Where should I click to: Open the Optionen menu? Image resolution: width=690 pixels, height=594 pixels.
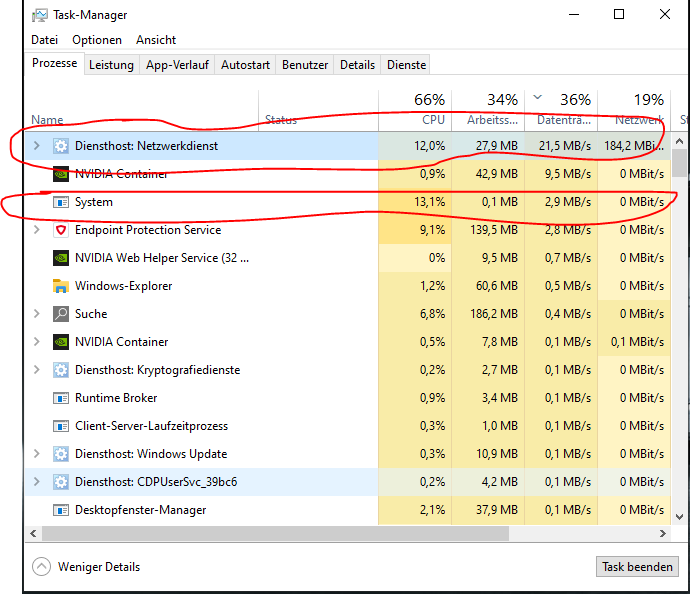point(97,40)
